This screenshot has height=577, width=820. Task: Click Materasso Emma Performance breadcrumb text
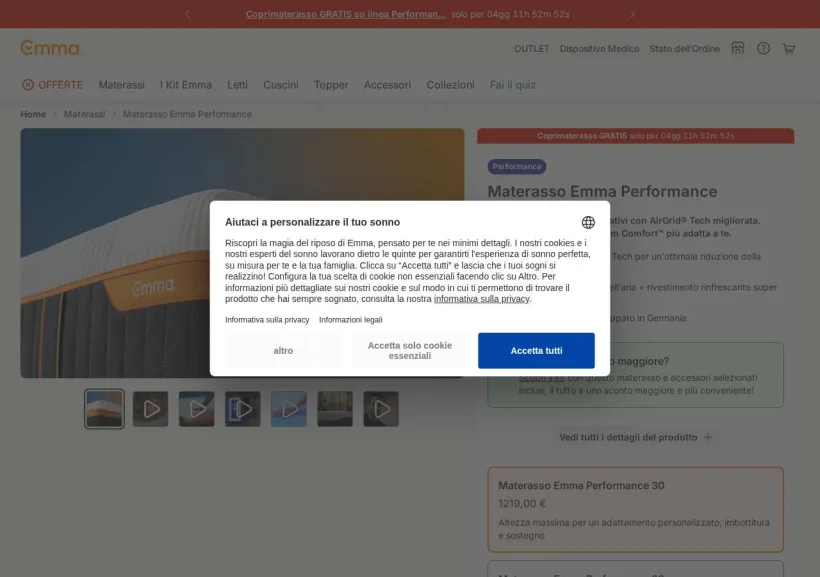[x=187, y=114]
